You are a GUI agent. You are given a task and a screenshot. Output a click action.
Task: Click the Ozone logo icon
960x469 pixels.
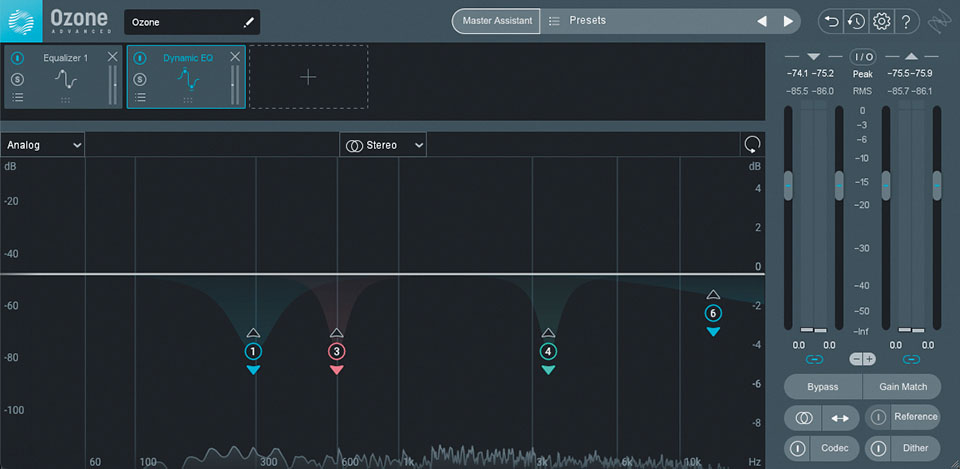(x=21, y=21)
